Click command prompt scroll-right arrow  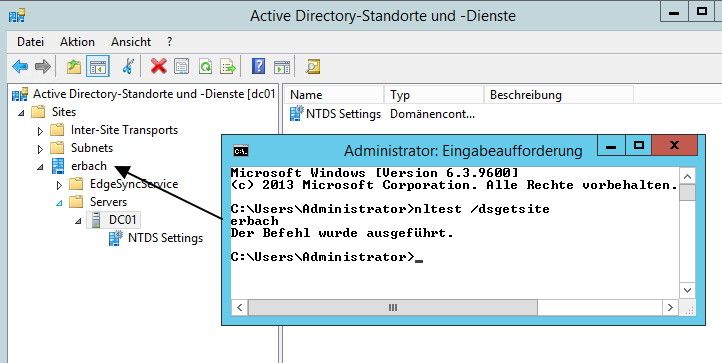click(x=670, y=307)
